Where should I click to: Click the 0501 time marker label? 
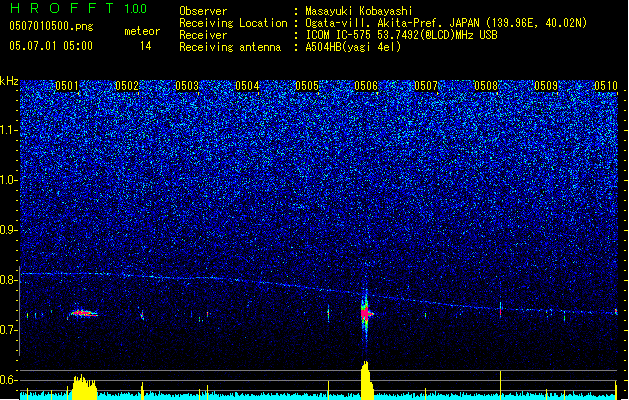coord(67,86)
